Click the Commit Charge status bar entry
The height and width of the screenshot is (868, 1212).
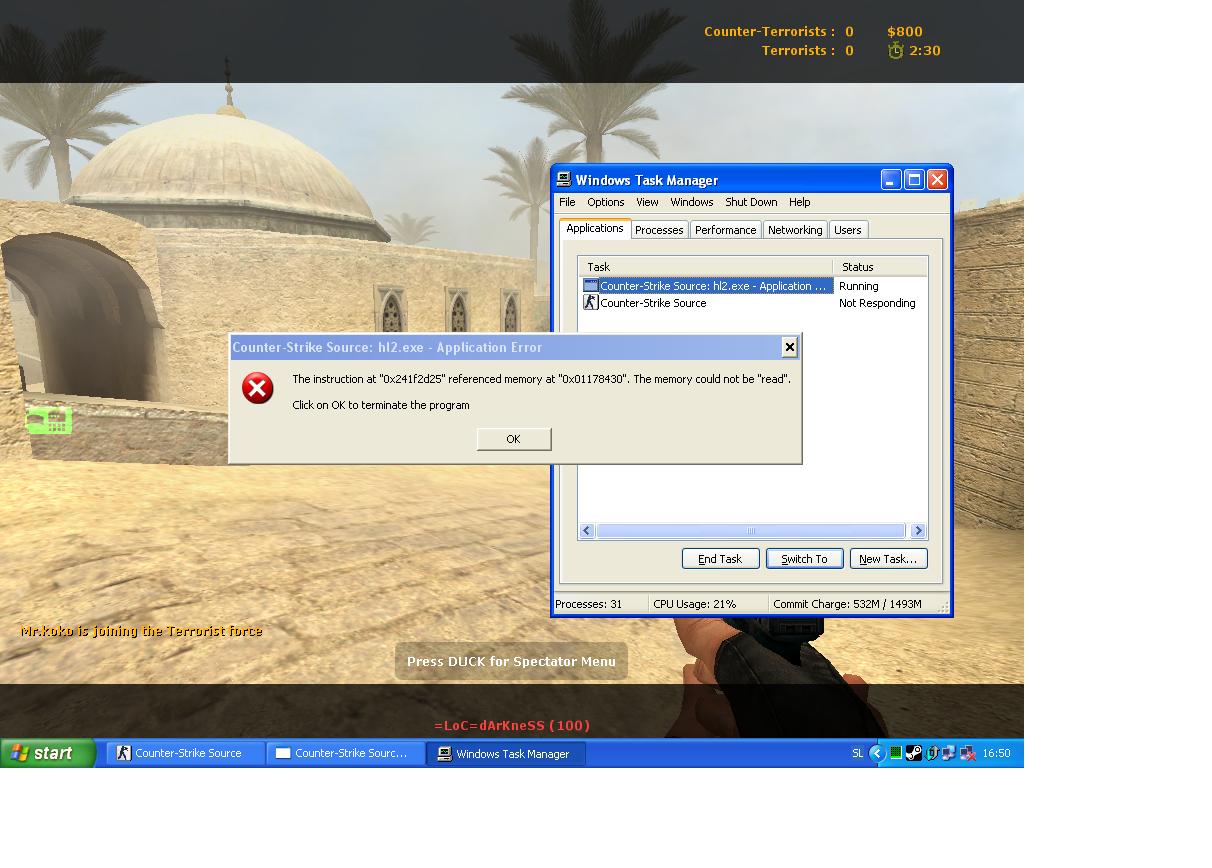848,604
